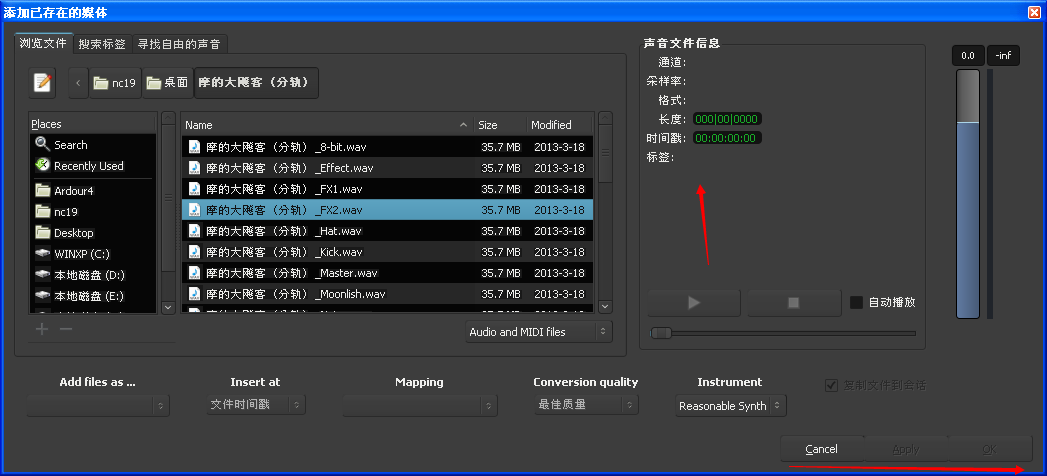
Task: Switch to the 搜索标签 tab
Action: [x=102, y=44]
